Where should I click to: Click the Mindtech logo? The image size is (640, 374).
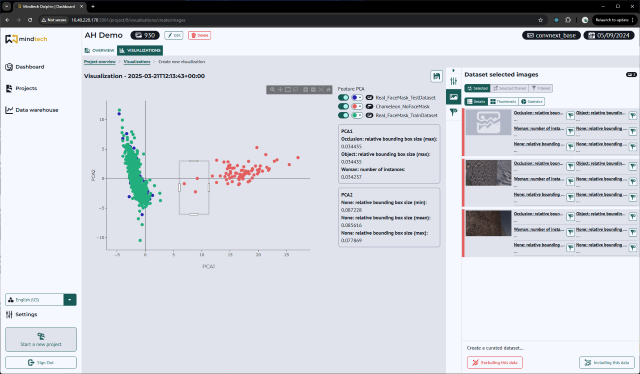pos(26,39)
